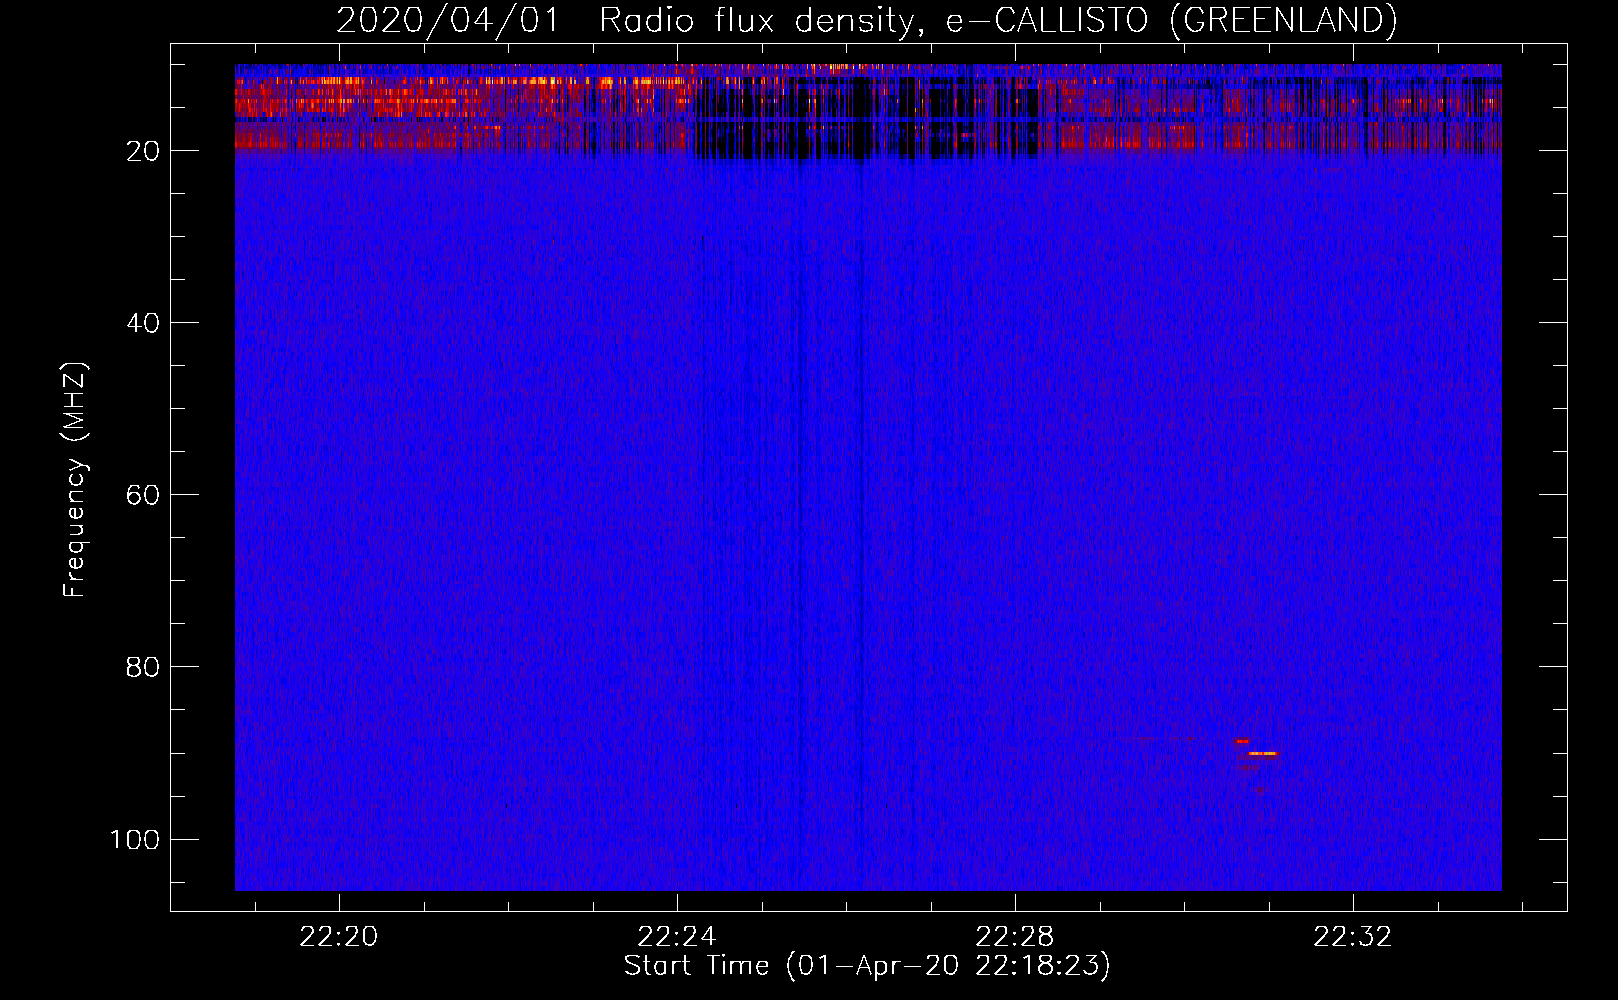Viewport: 1618px width, 1000px height.
Task: Click the 22:20 time tick label
Action: point(339,937)
